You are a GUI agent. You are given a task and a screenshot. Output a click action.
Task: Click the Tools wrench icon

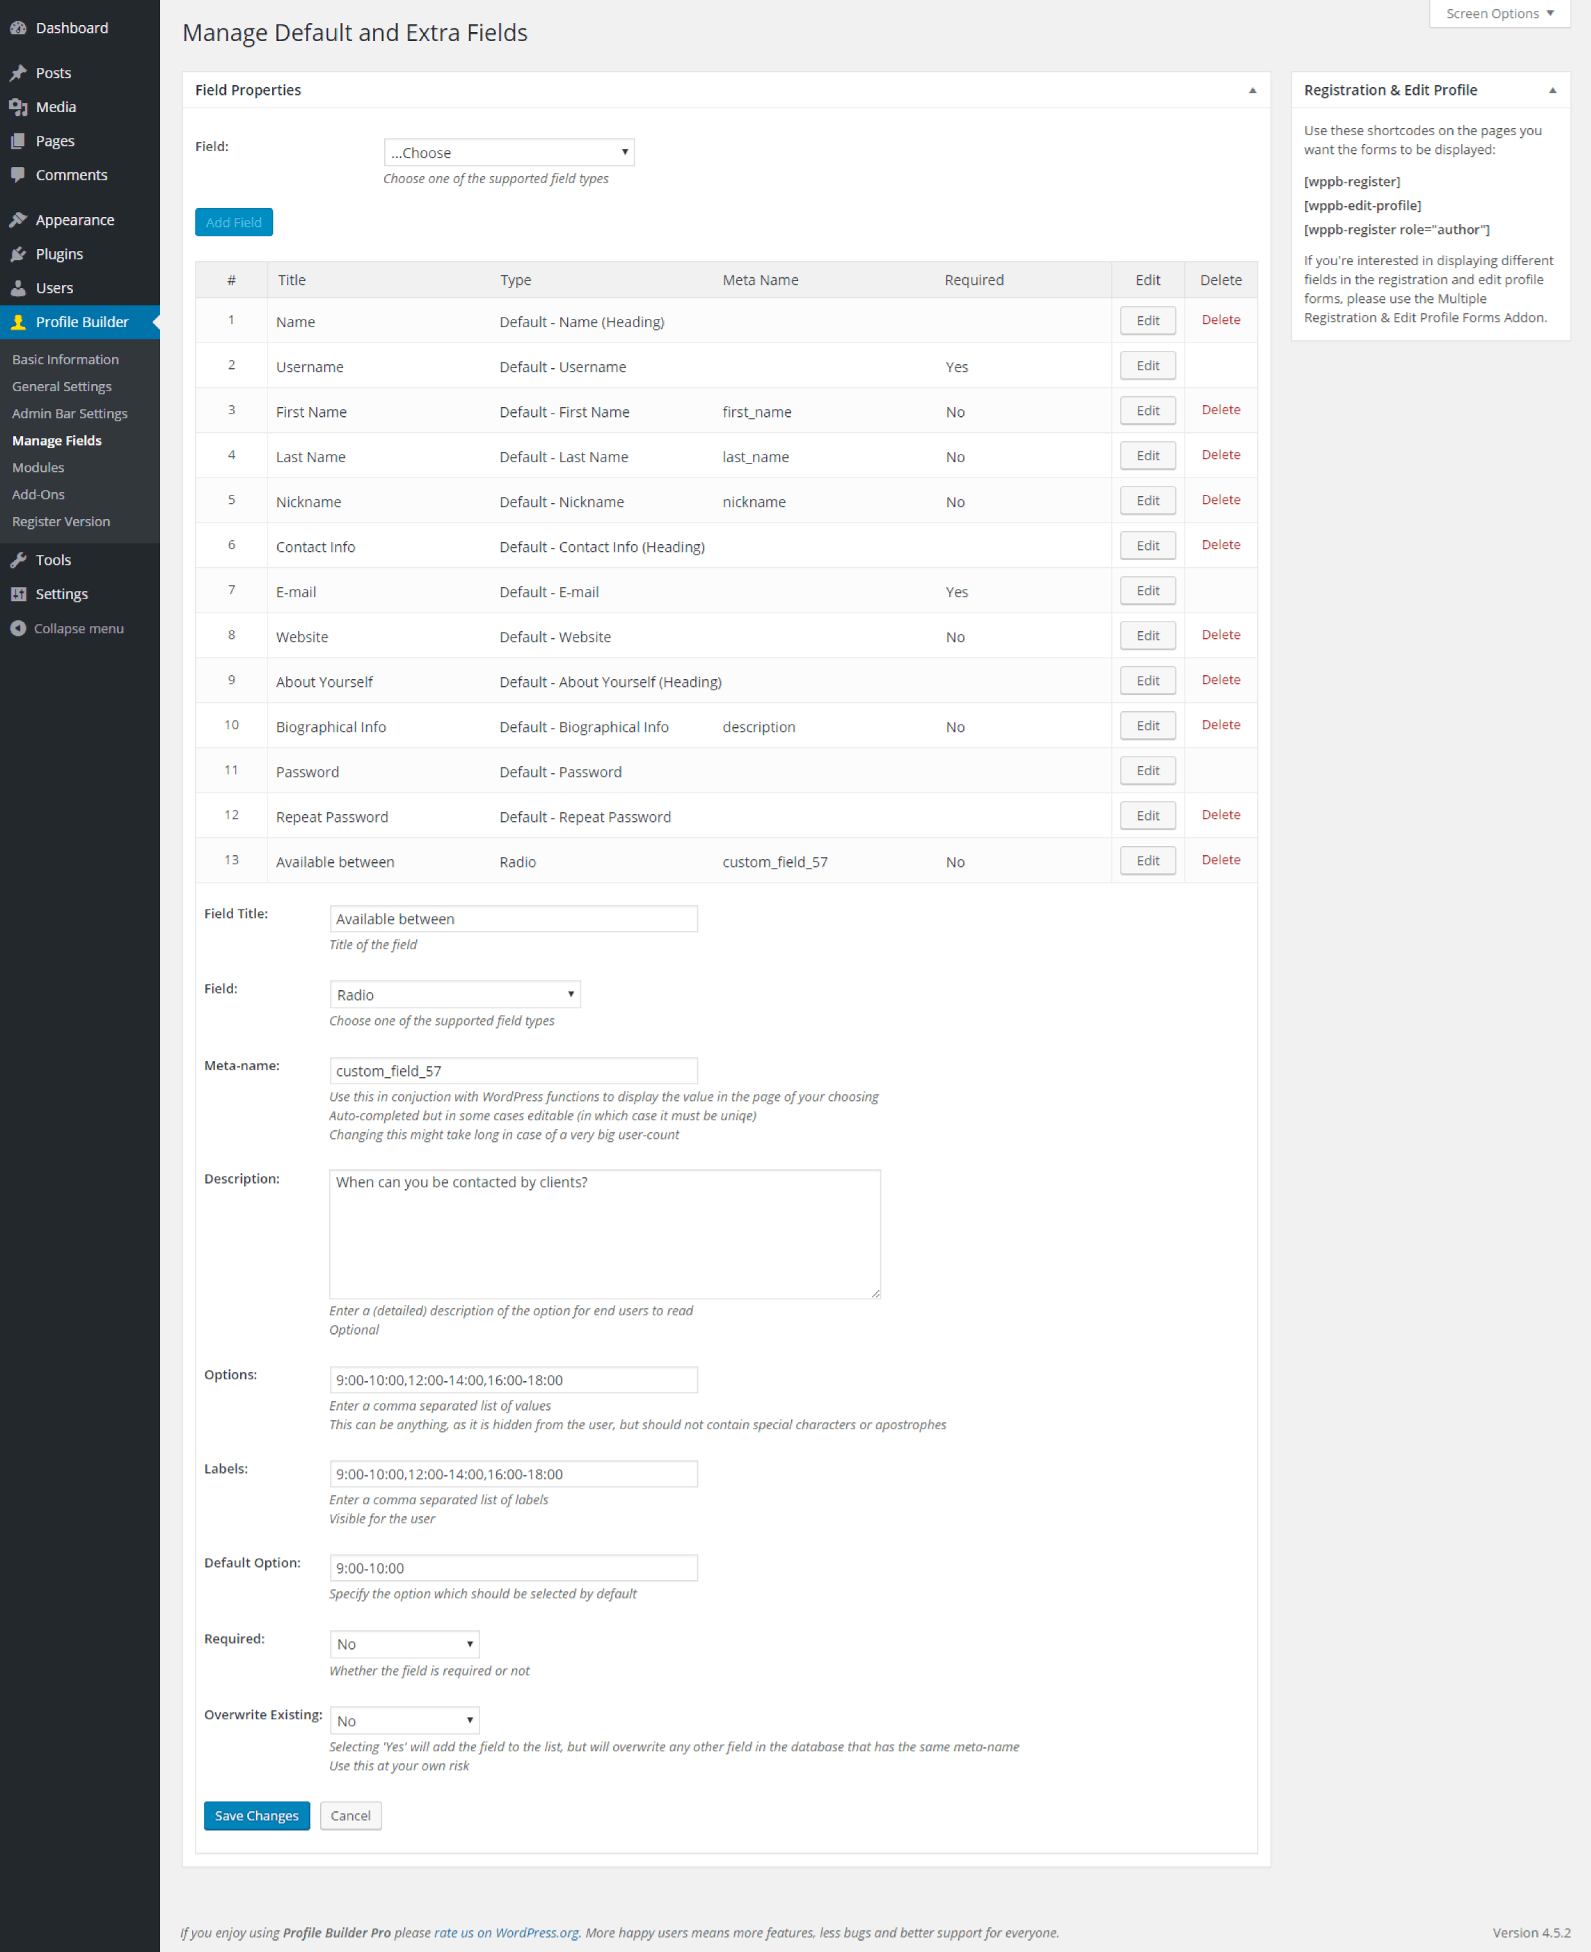(x=18, y=560)
